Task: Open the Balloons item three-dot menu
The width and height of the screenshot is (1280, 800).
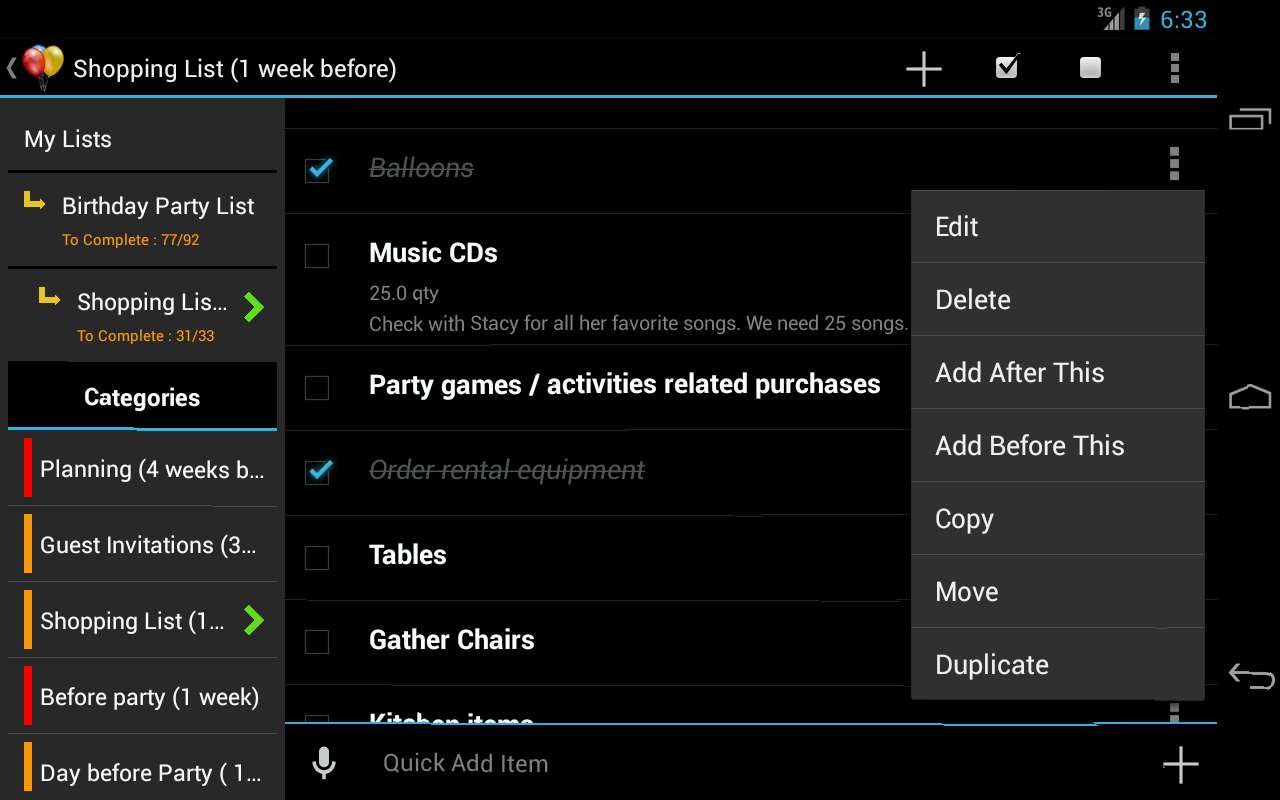Action: [x=1174, y=163]
